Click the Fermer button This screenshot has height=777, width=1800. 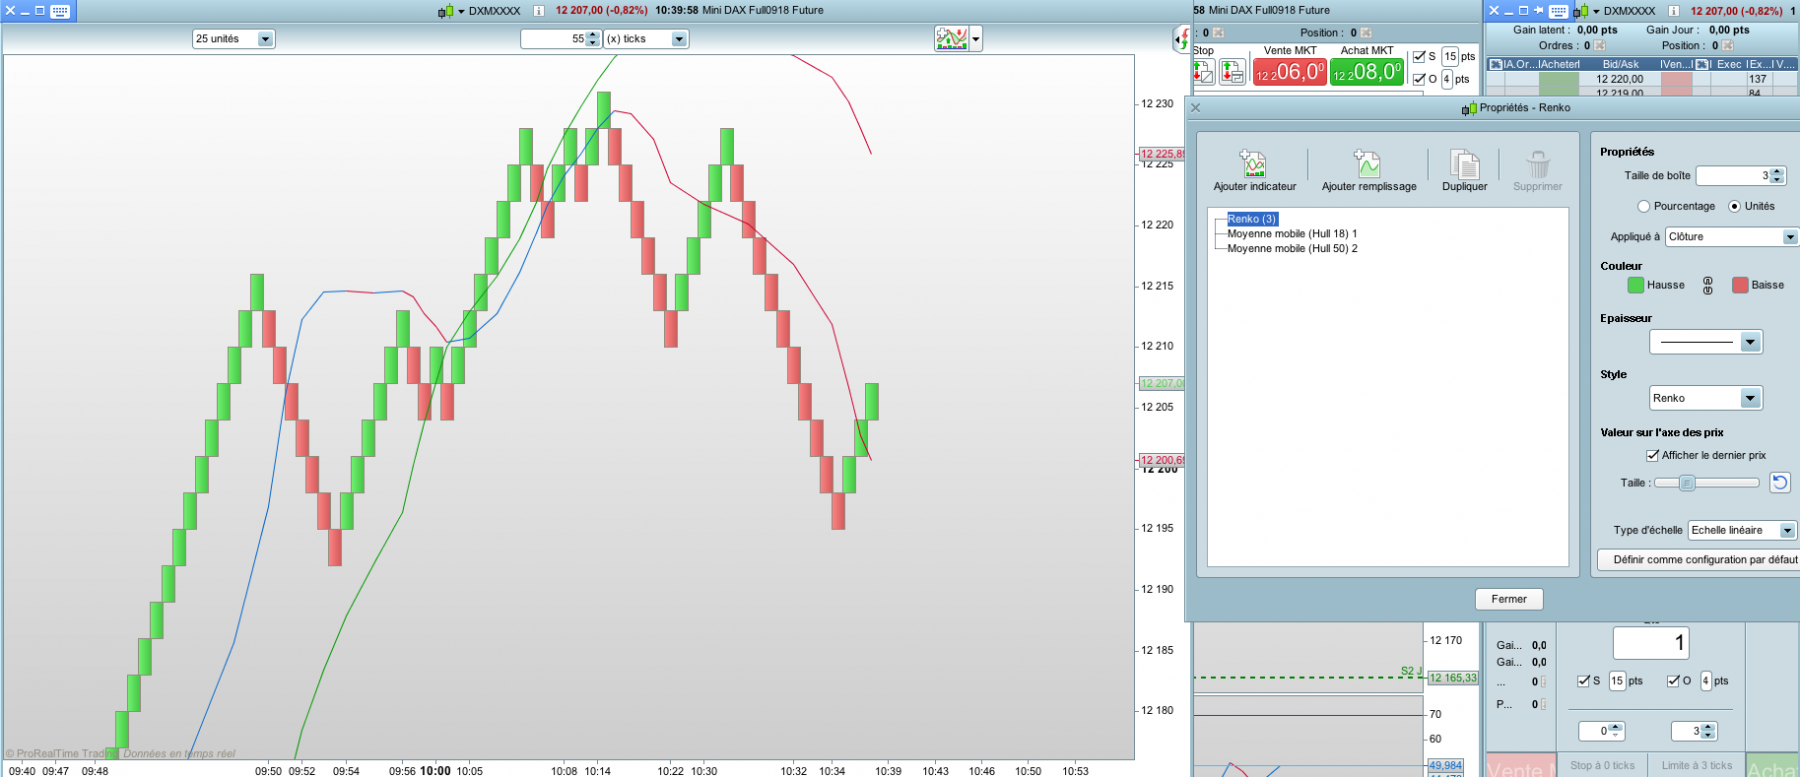coord(1509,599)
